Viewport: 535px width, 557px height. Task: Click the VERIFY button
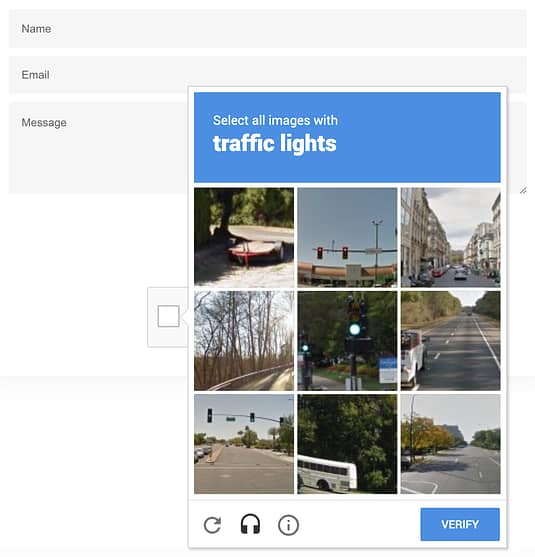pyautogui.click(x=460, y=524)
